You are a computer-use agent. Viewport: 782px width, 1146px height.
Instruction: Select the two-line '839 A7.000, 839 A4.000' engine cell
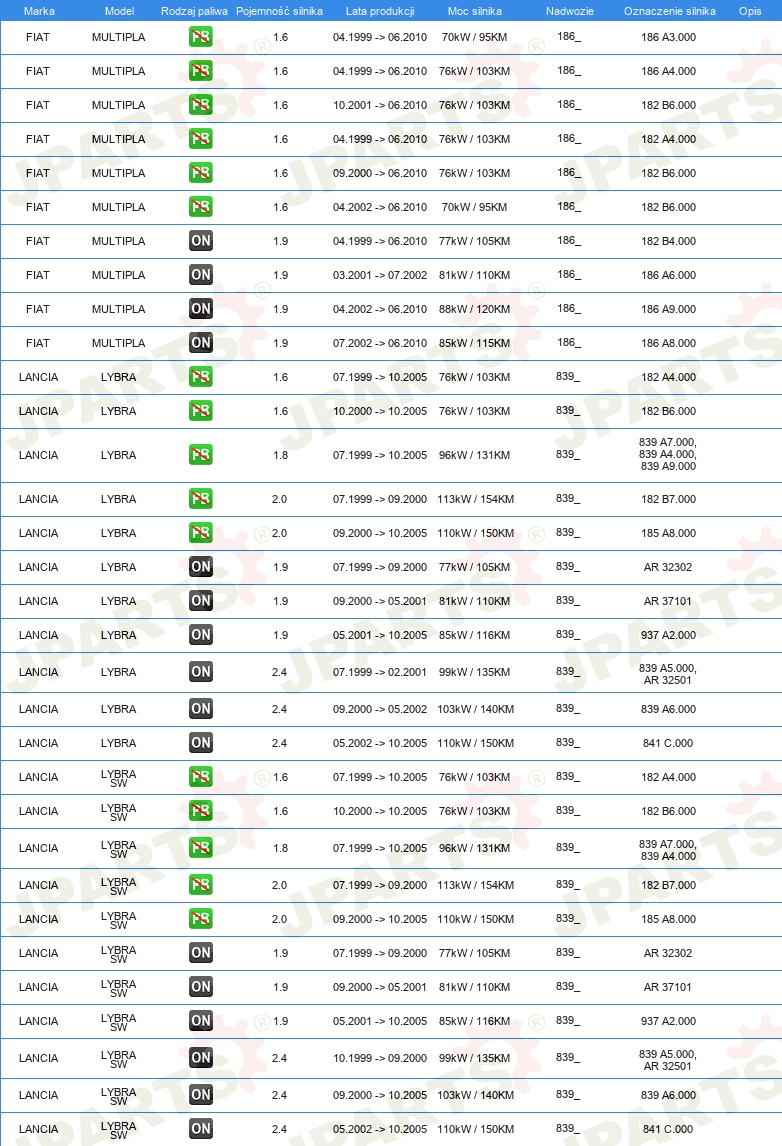coord(668,850)
